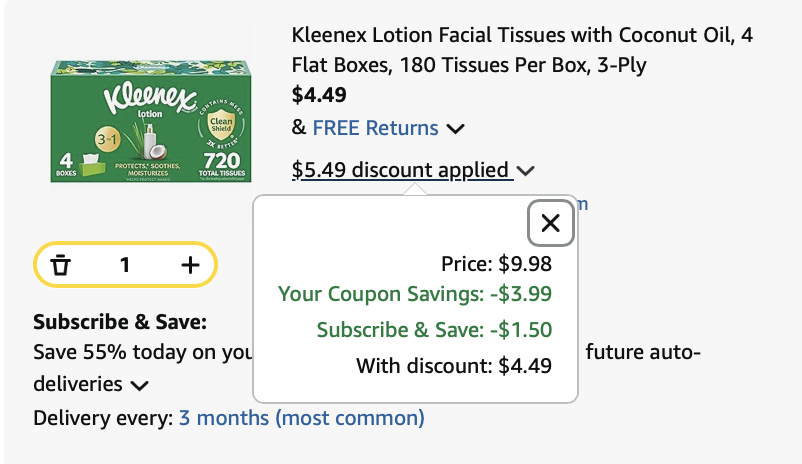802x464 pixels.
Task: Close the discount details popover
Action: tap(550, 223)
